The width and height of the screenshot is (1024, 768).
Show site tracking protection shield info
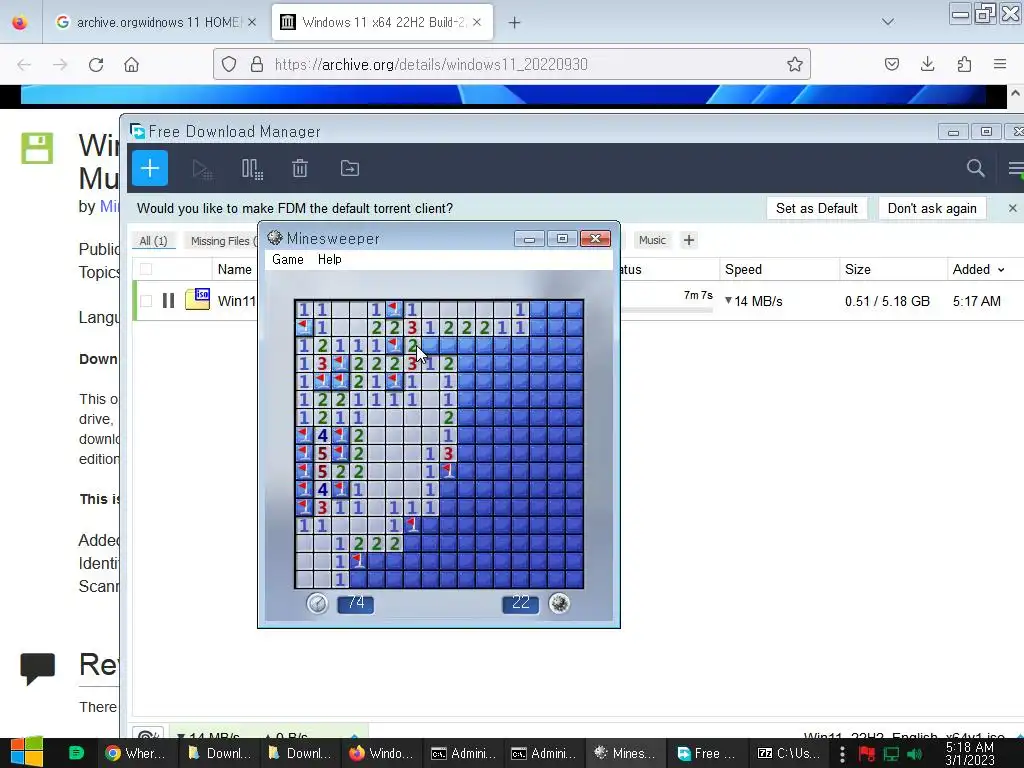click(x=229, y=64)
